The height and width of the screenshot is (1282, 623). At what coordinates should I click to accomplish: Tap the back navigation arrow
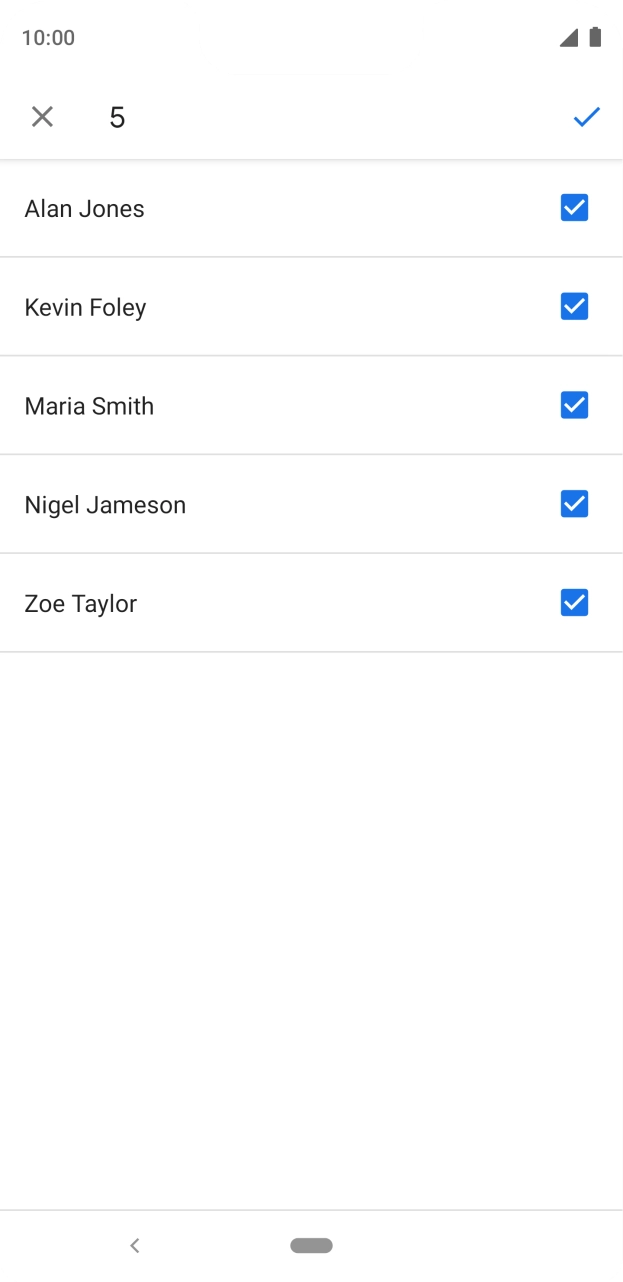135,1245
